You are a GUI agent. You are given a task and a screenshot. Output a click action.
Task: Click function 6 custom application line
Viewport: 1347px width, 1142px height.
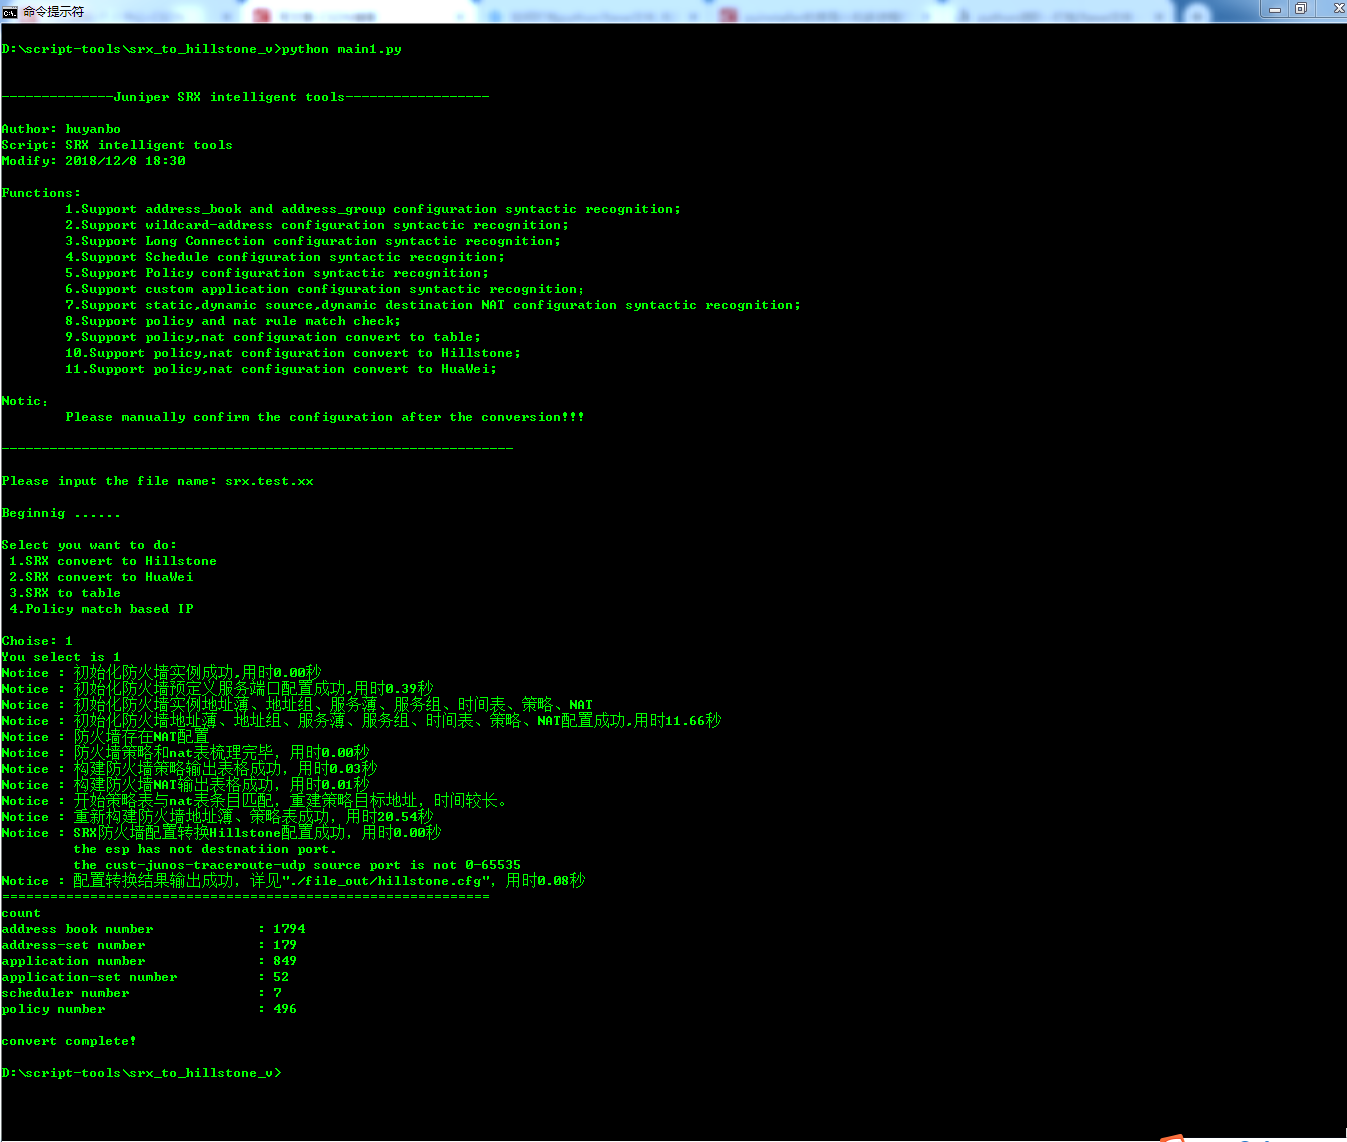(x=325, y=289)
